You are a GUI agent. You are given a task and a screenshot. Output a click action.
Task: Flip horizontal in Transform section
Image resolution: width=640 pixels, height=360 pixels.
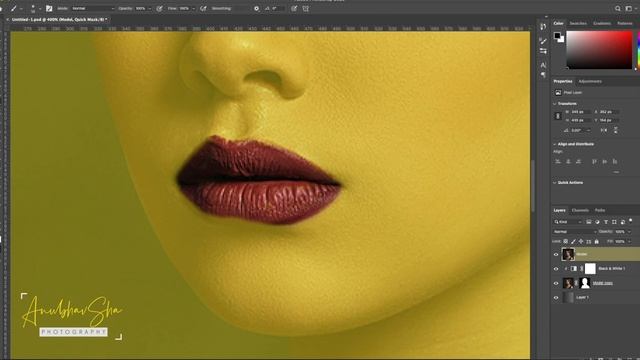click(604, 130)
